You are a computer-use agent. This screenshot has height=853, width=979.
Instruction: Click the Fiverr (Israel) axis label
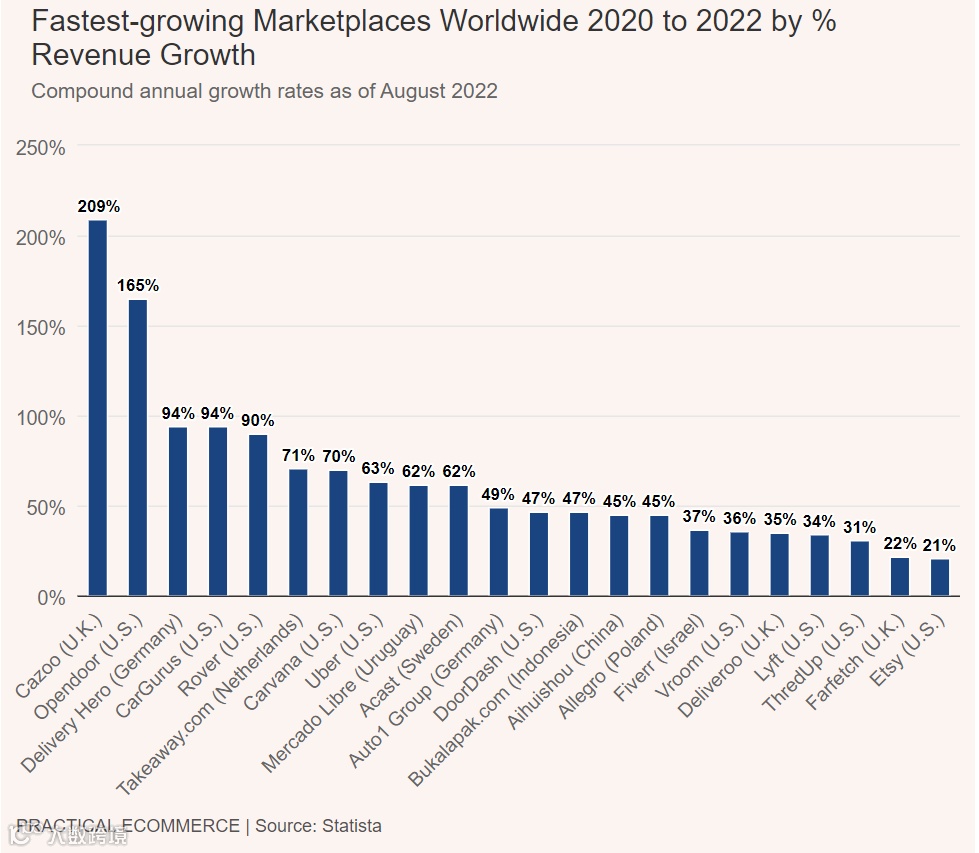click(659, 658)
